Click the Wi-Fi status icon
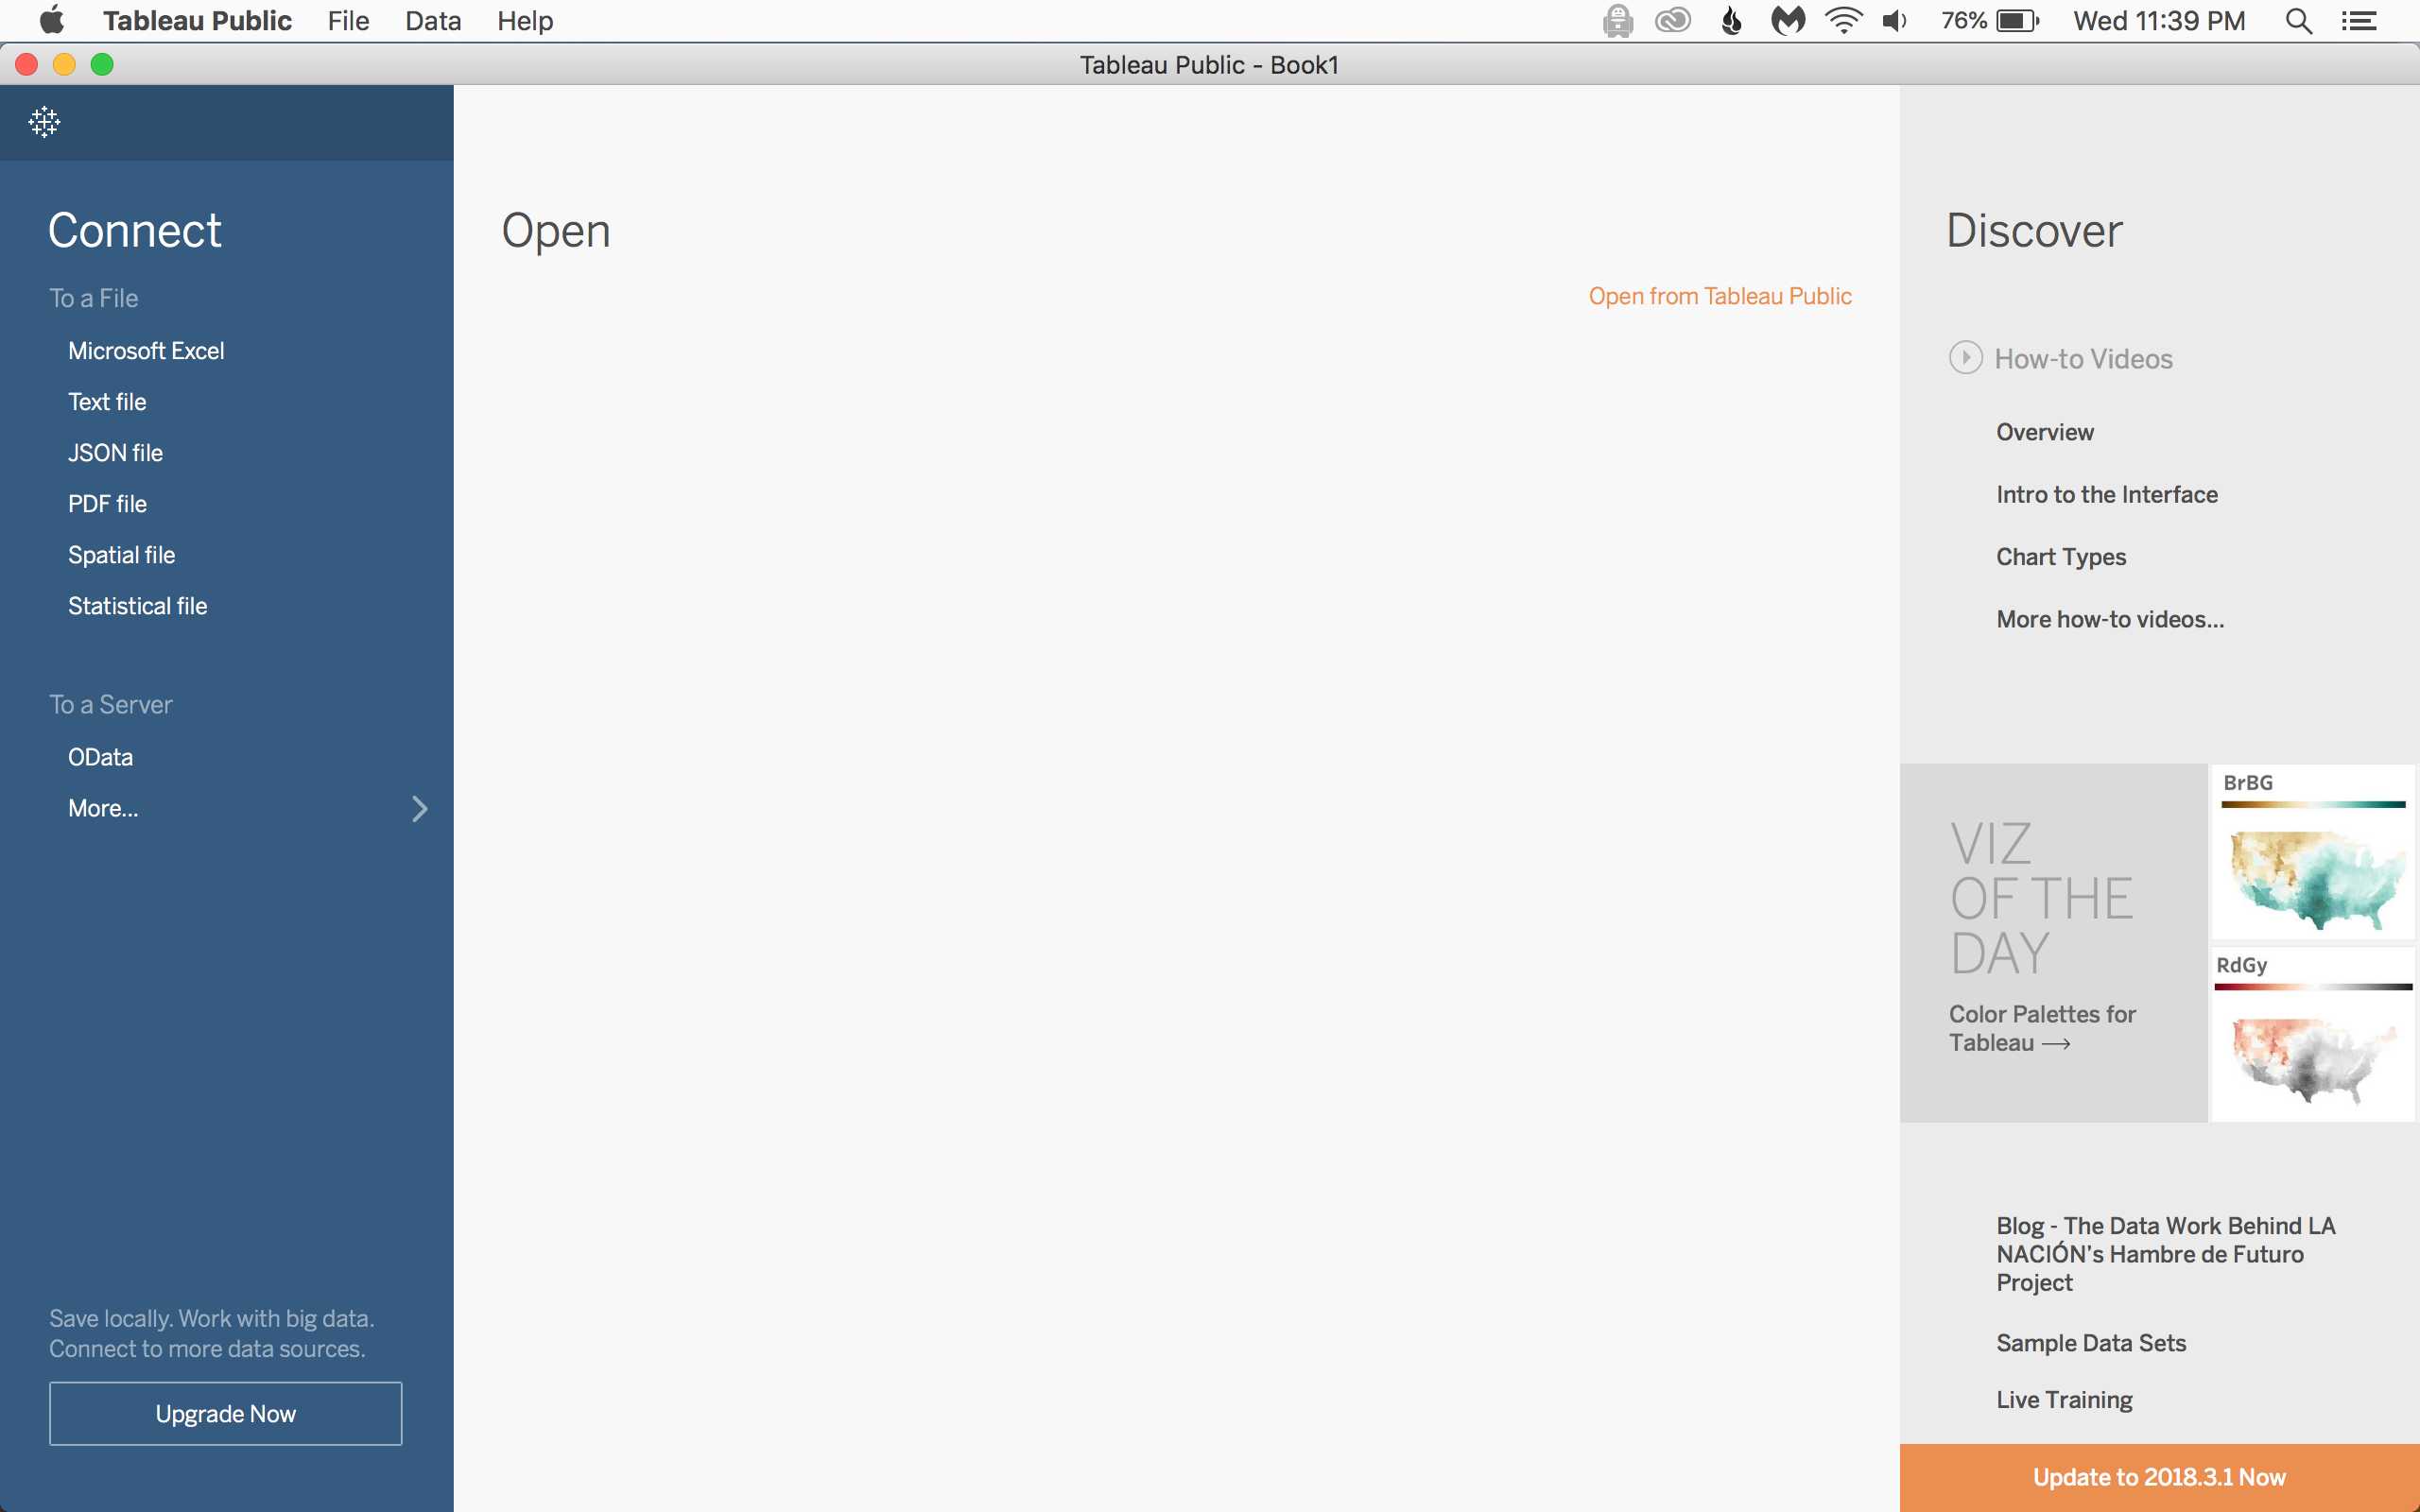The width and height of the screenshot is (2420, 1512). [x=1843, y=21]
